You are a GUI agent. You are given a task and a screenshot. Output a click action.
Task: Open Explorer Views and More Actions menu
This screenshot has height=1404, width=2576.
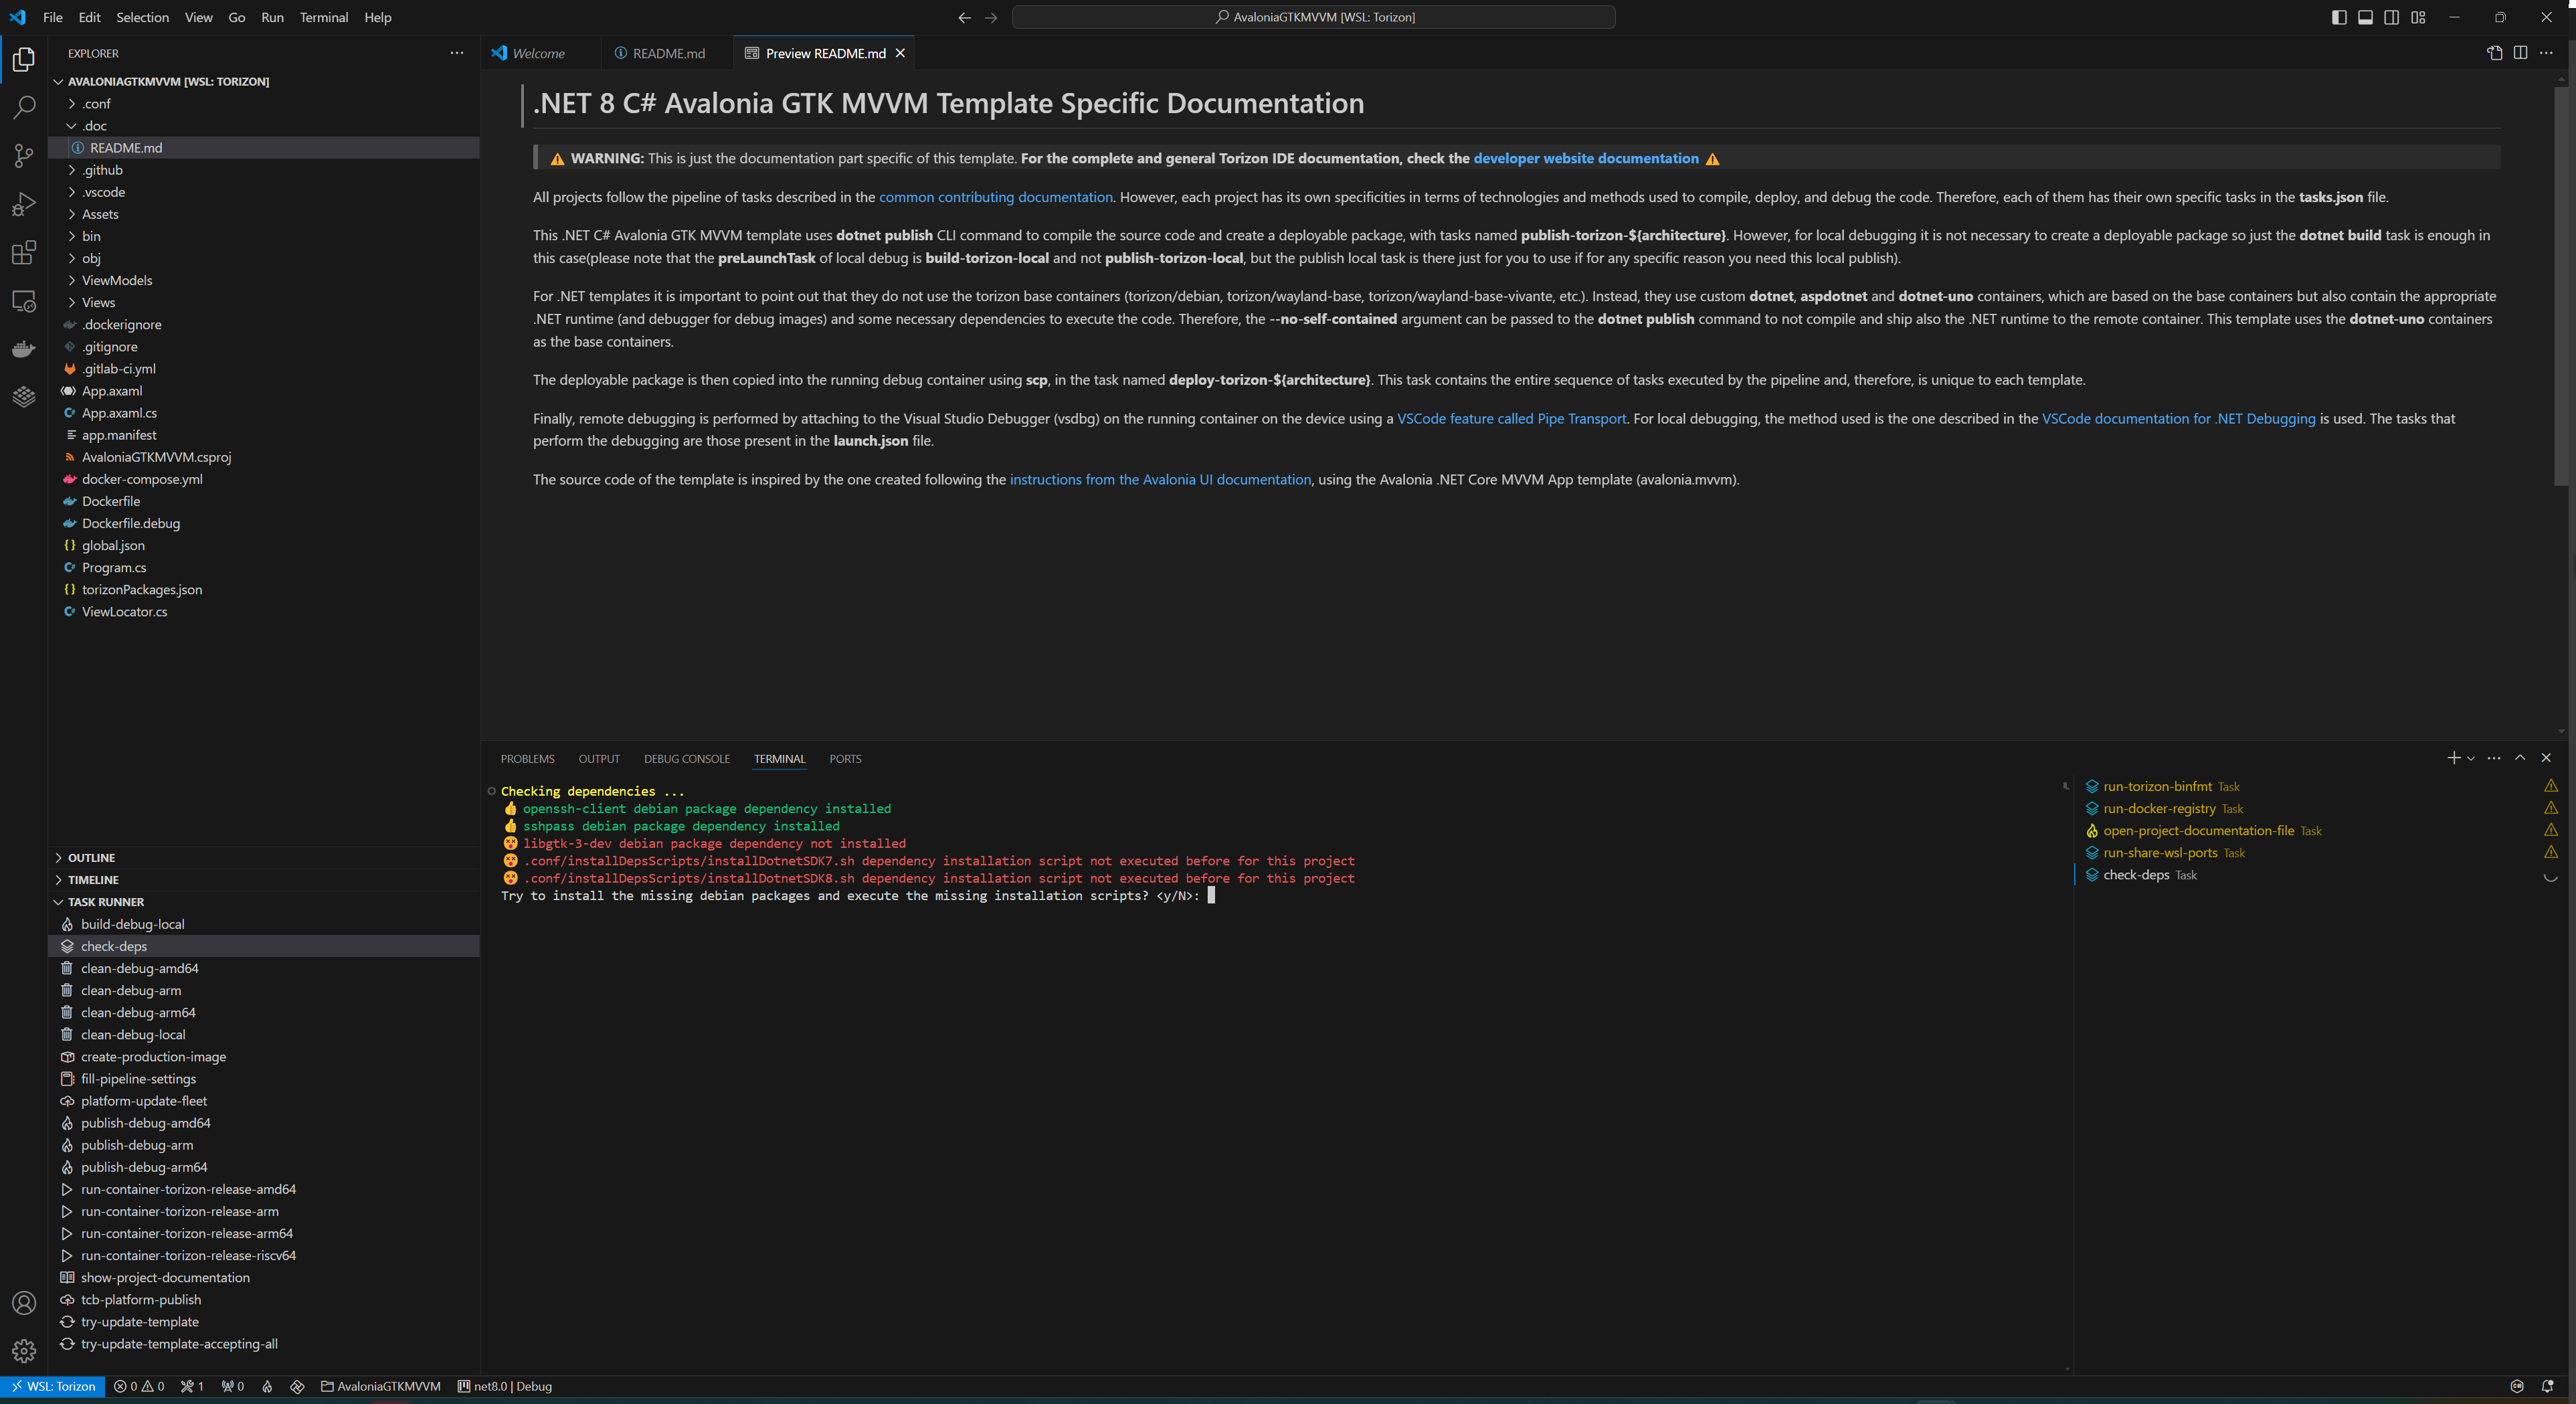pyautogui.click(x=457, y=53)
